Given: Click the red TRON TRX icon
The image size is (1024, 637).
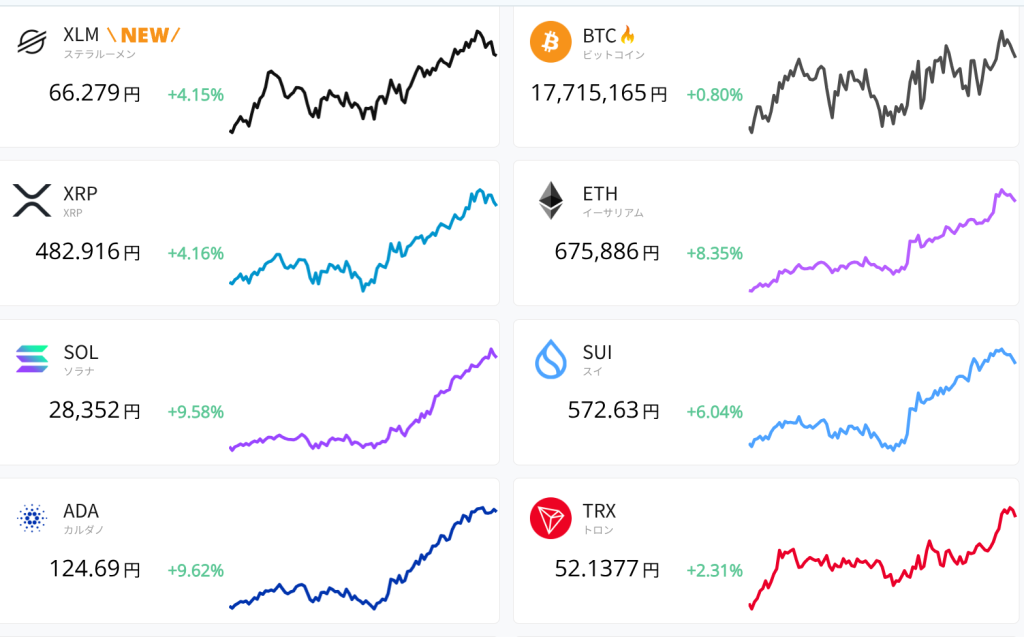Looking at the screenshot, I should [550, 518].
